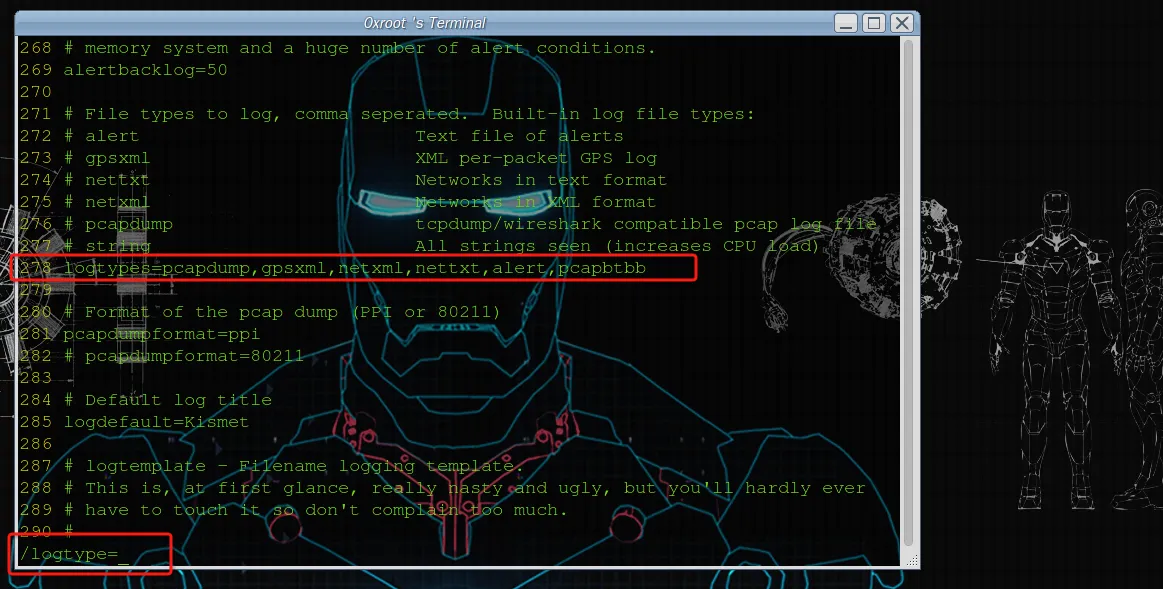Screen dimensions: 1163x589
Task: Place cursor on the logtypes=pcapdump line
Action: coord(355,268)
